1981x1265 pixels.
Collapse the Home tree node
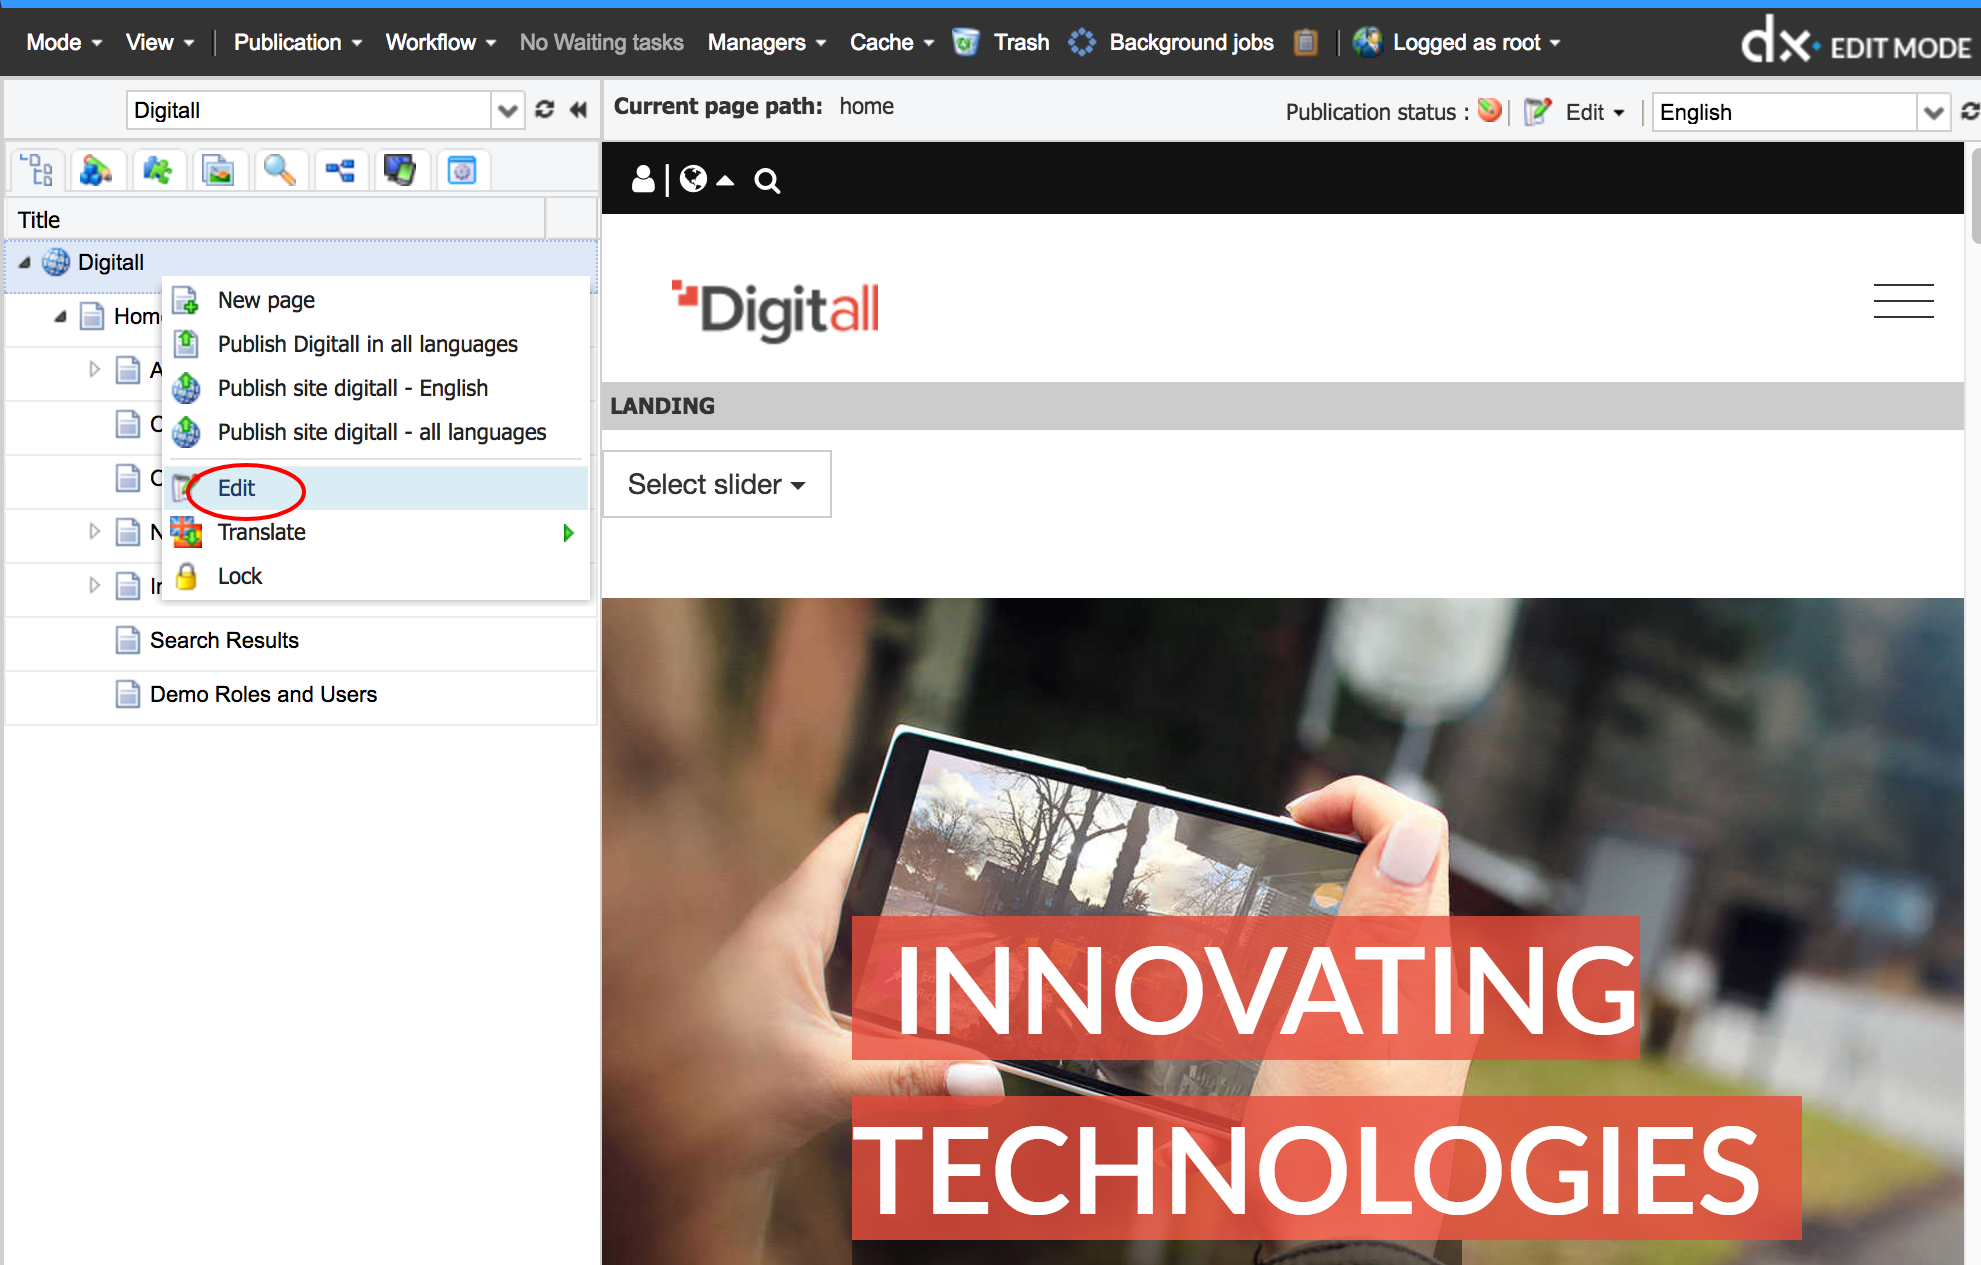pyautogui.click(x=61, y=316)
